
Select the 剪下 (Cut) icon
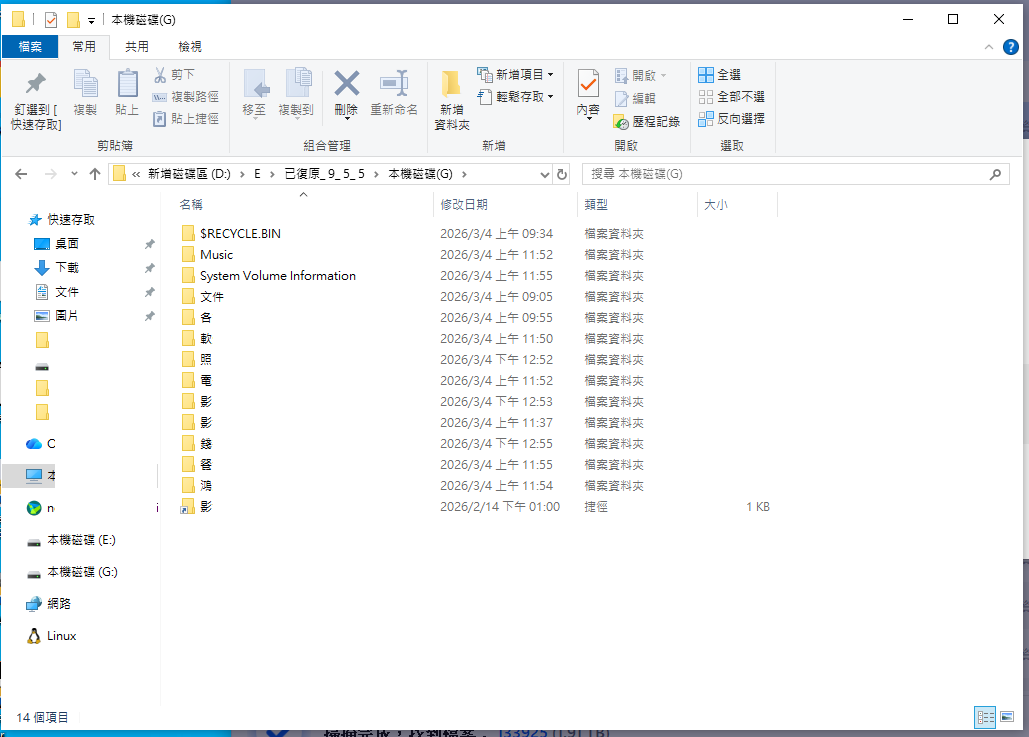coord(160,73)
